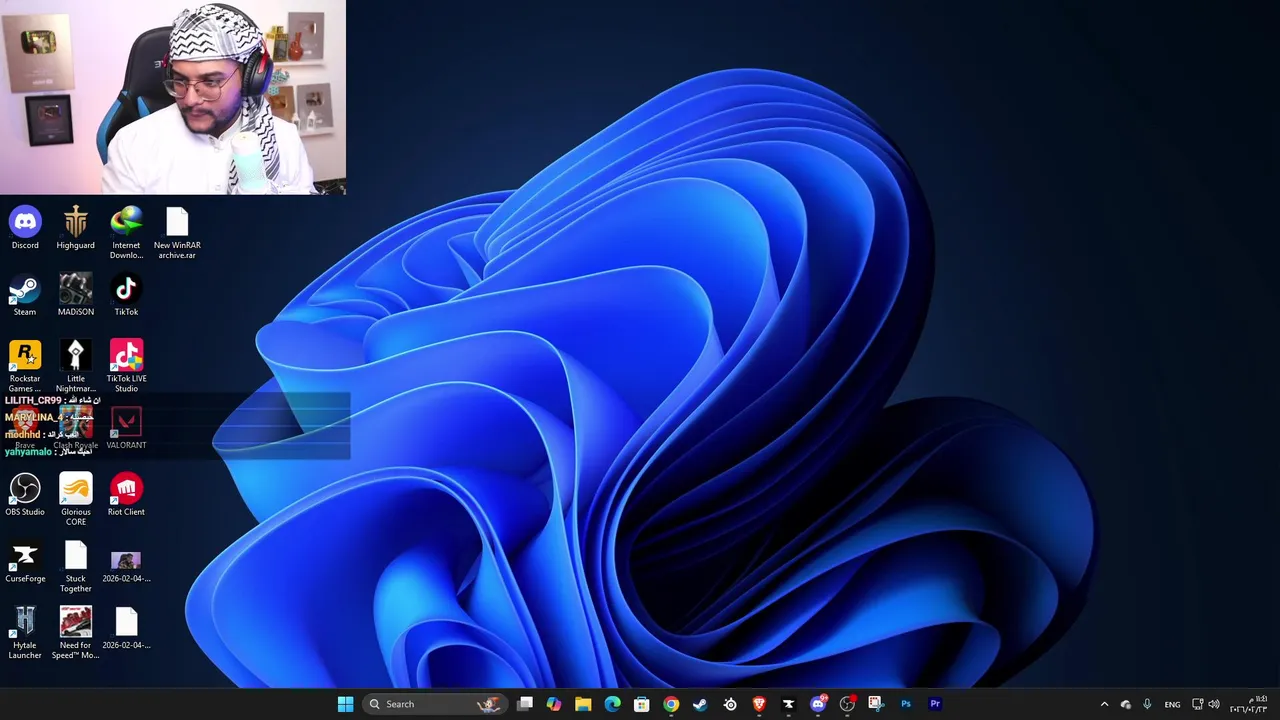1280x720 pixels.
Task: Open Microsoft Store from the taskbar
Action: 642,704
